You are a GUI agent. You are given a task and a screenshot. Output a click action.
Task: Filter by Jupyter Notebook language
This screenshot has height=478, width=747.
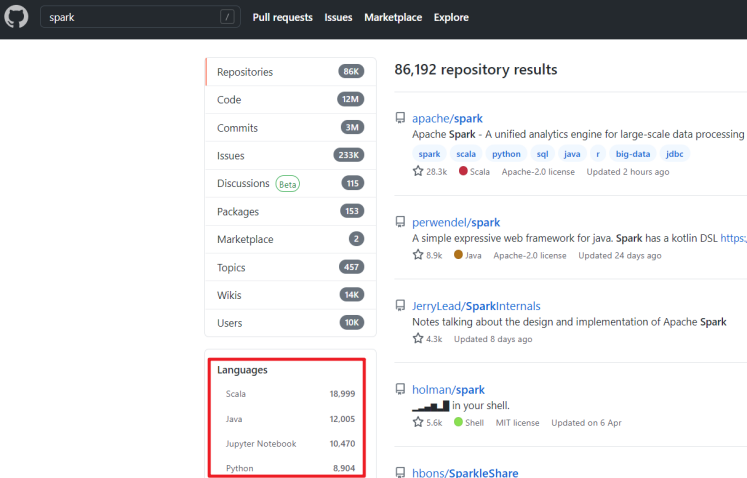pos(290,444)
